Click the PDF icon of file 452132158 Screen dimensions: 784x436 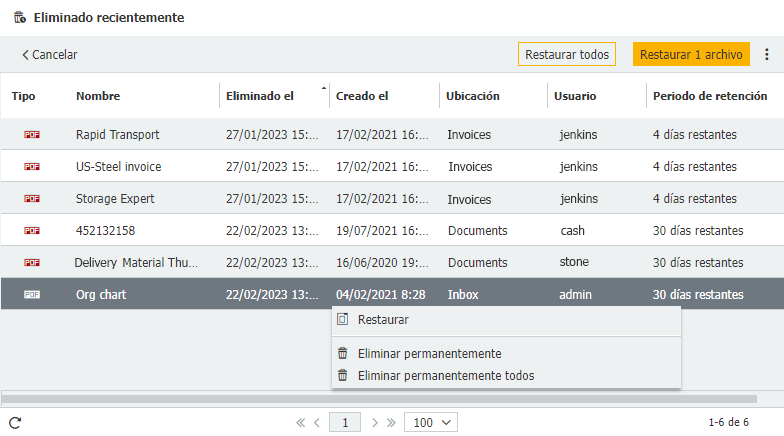click(32, 231)
